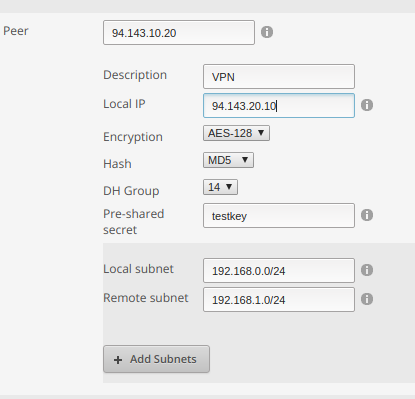Select the Remote subnet input 192.168.1.0/24
This screenshot has width=415, height=399.
[279, 300]
